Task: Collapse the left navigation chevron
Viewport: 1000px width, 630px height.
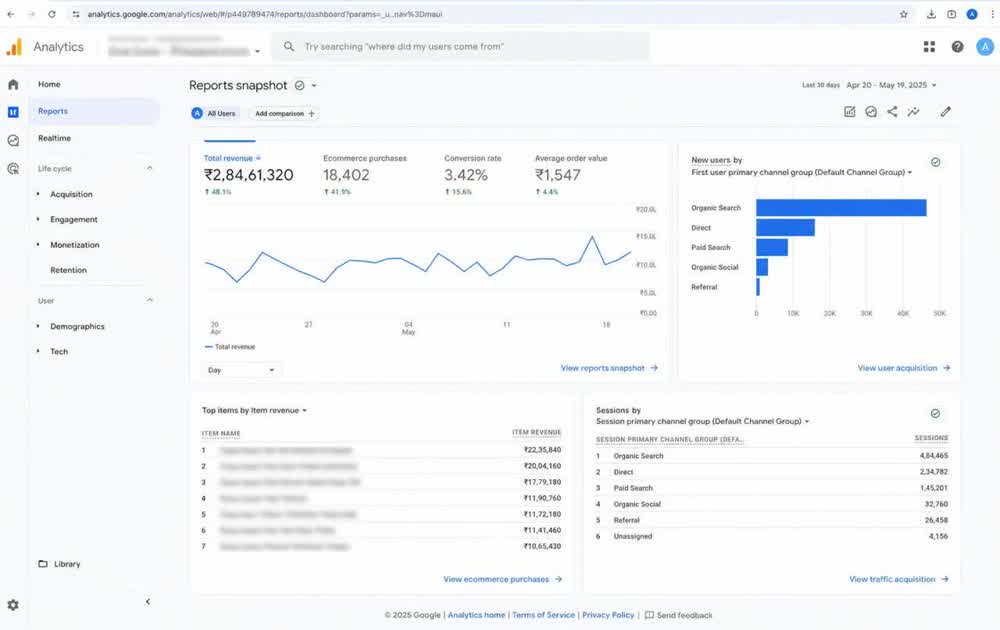Action: tap(148, 601)
